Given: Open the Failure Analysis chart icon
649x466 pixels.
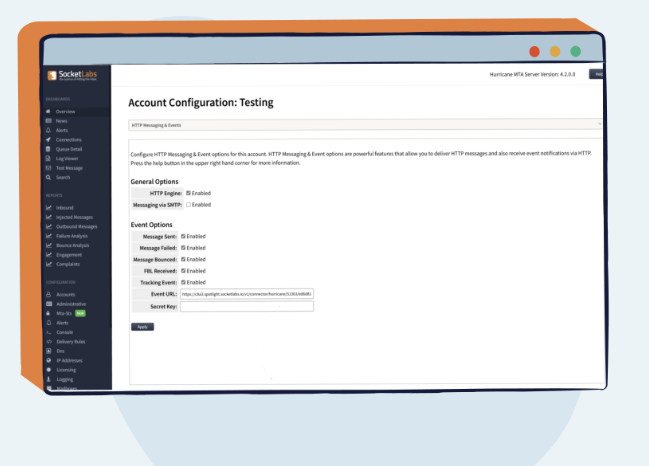Looking at the screenshot, I should 48,235.
